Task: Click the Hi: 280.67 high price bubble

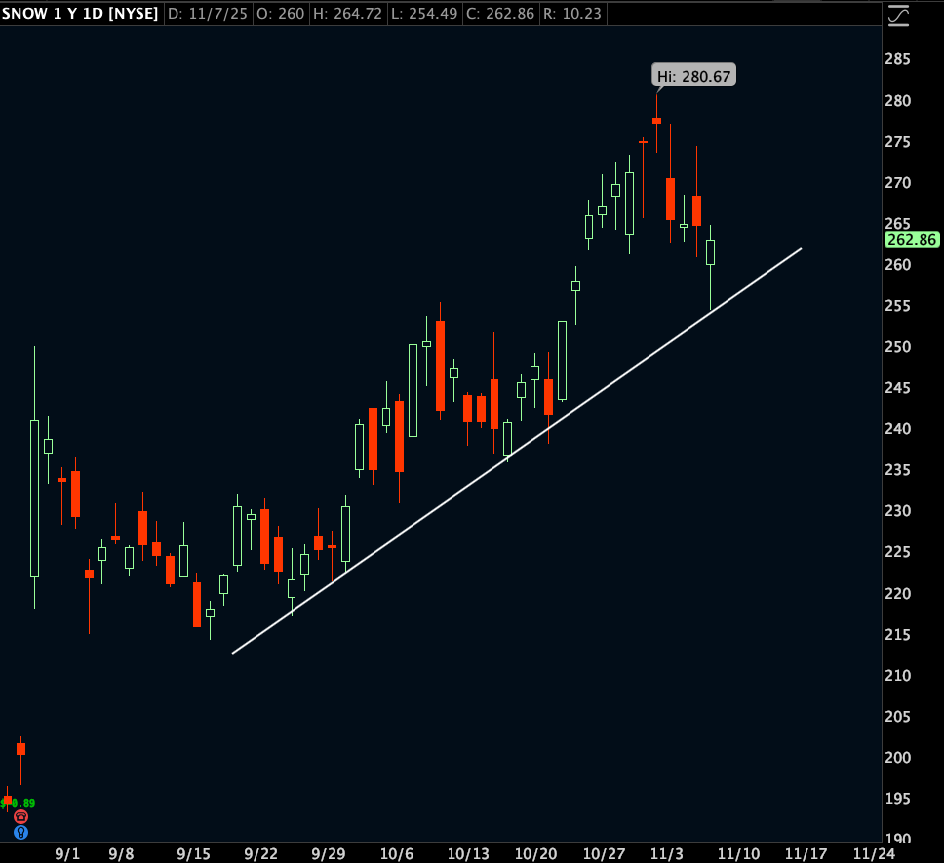Action: point(693,76)
